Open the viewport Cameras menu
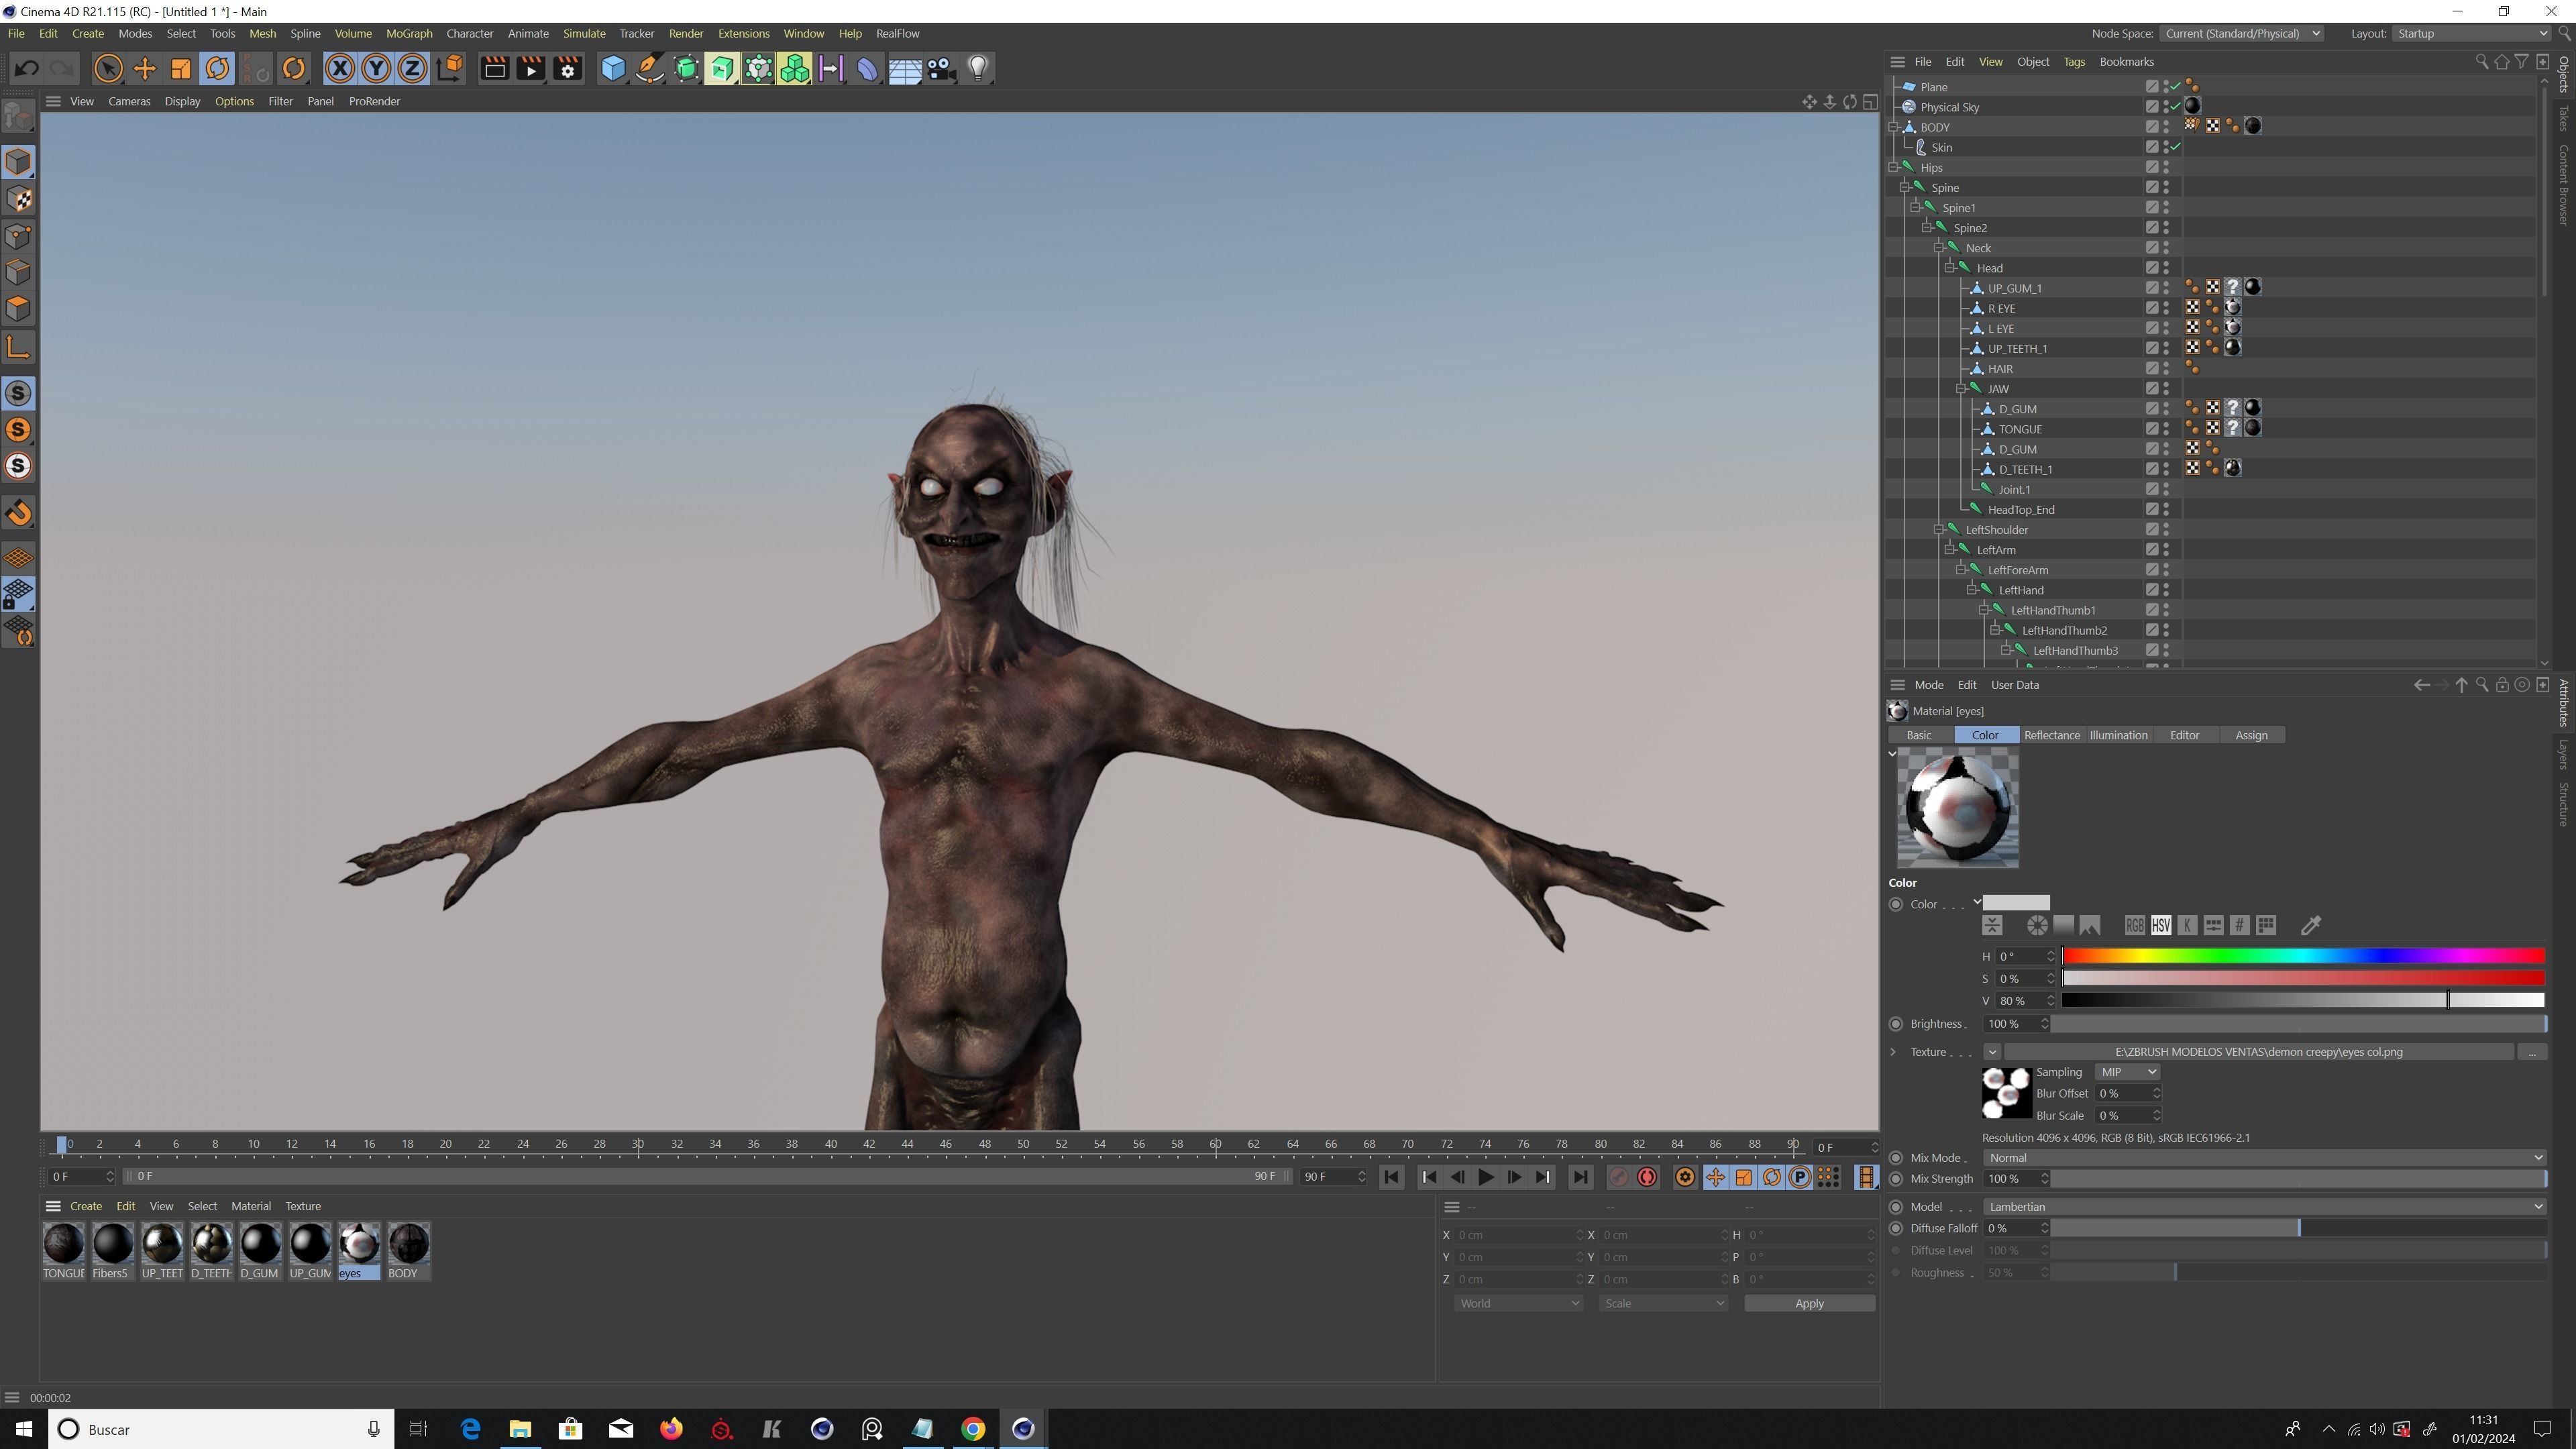The image size is (2576, 1449). click(x=129, y=101)
